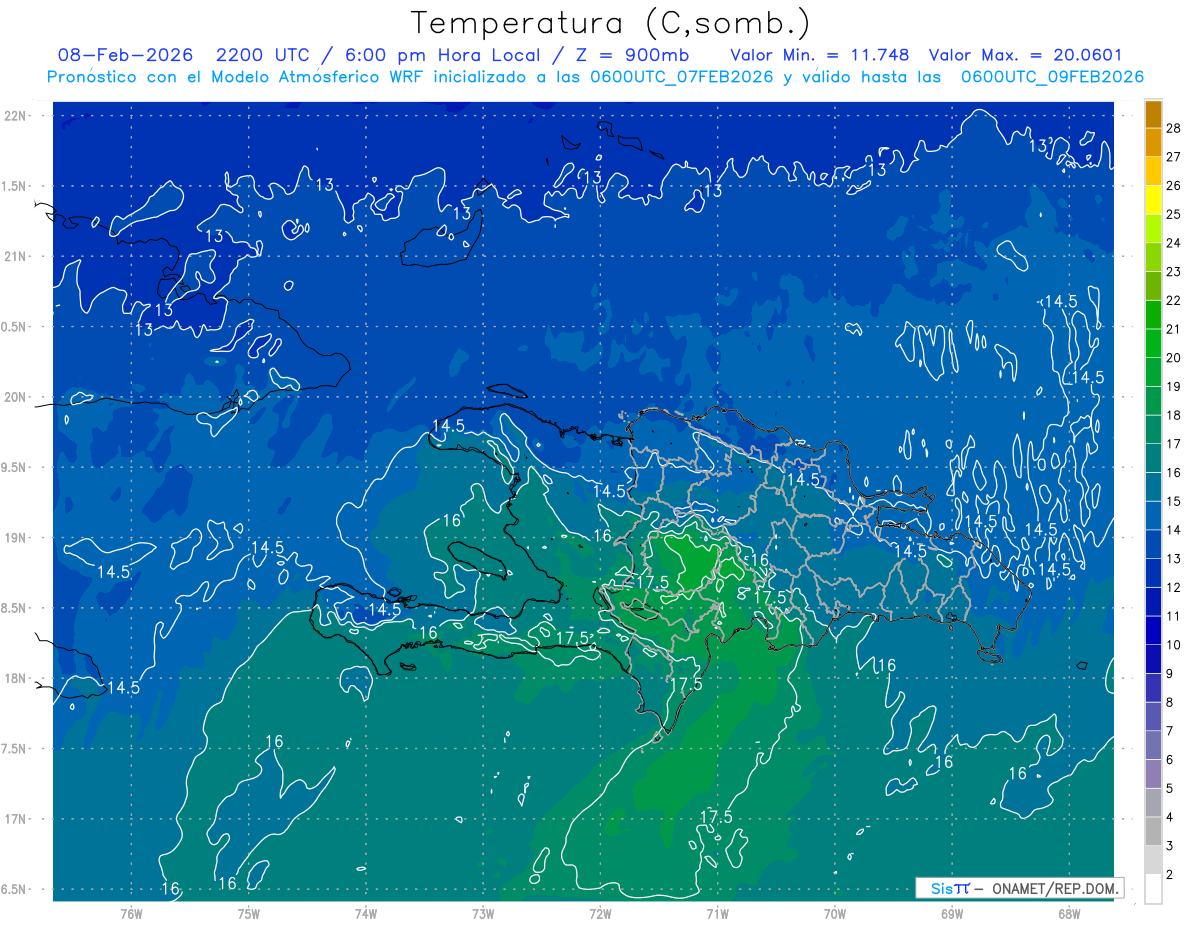Screen dimensions: 1200x927
Task: Click the colorbar scale label "6"
Action: (x=1170, y=760)
